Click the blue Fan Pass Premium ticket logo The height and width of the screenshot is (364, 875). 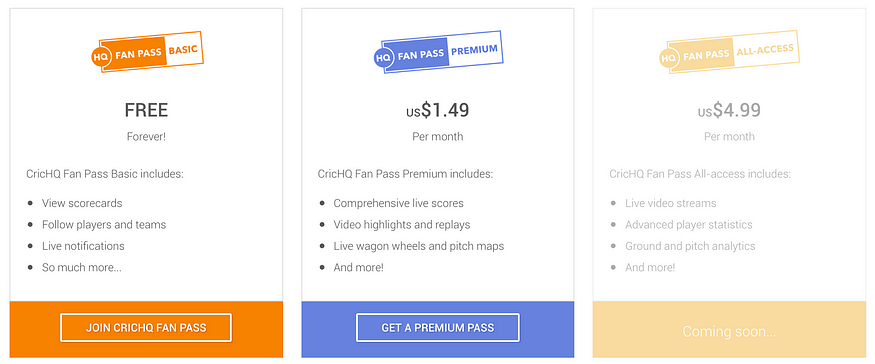click(439, 51)
